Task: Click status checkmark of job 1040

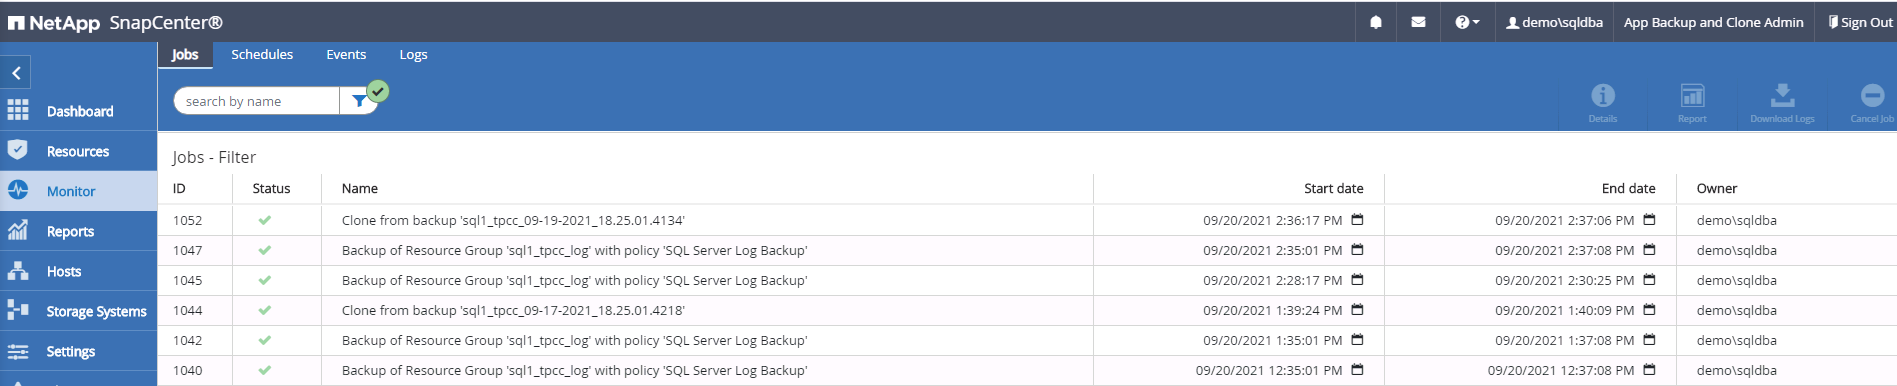Action: pos(265,370)
